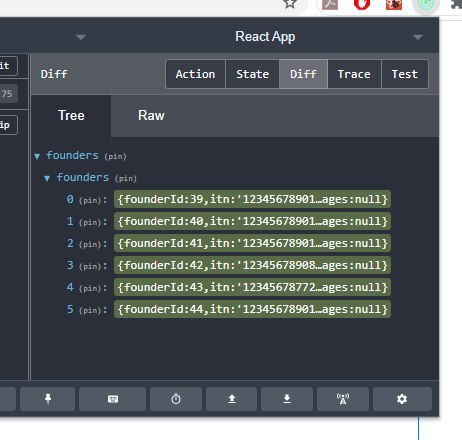Click the index 5 key label
This screenshot has width=462, height=440.
(70, 309)
